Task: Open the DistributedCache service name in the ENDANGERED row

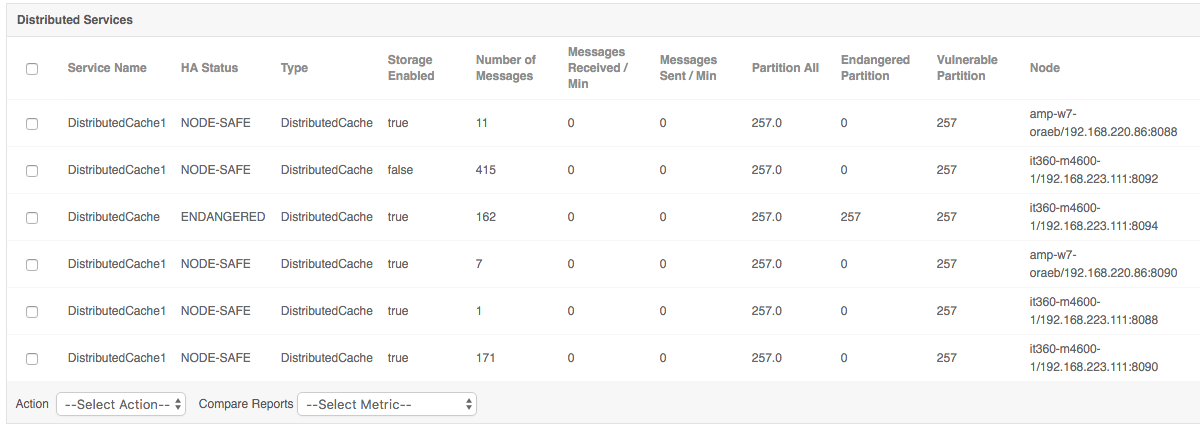Action: pos(114,217)
